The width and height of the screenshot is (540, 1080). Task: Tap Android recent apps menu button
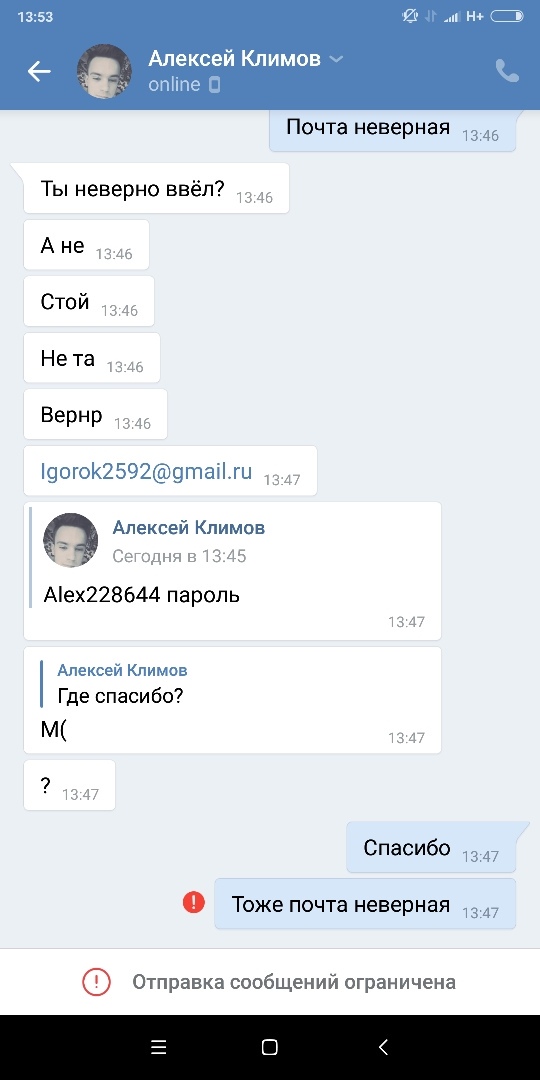point(158,1048)
